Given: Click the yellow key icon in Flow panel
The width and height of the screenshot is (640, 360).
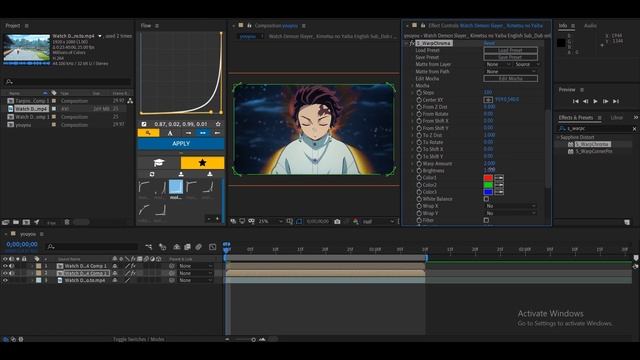Looking at the screenshot, I should [148, 133].
